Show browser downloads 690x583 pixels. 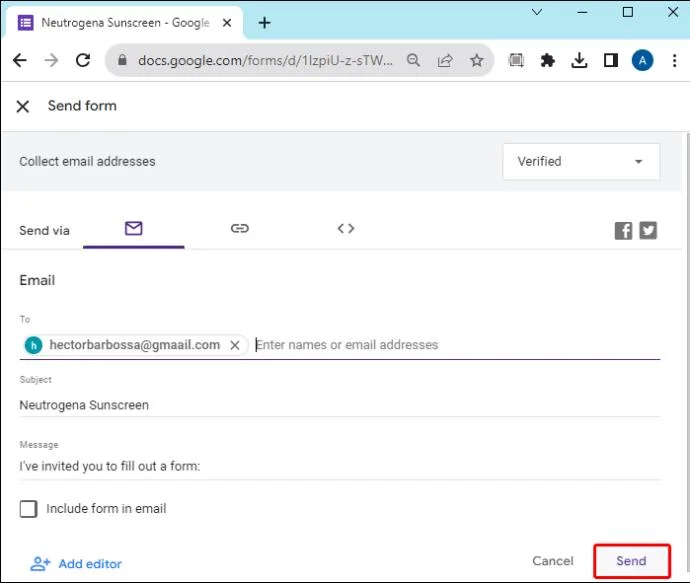[x=579, y=60]
